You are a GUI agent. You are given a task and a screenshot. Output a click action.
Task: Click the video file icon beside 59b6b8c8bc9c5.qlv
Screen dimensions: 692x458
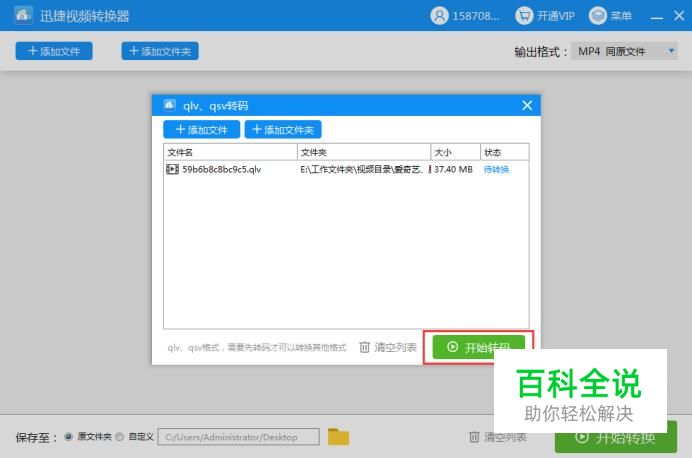(x=172, y=169)
